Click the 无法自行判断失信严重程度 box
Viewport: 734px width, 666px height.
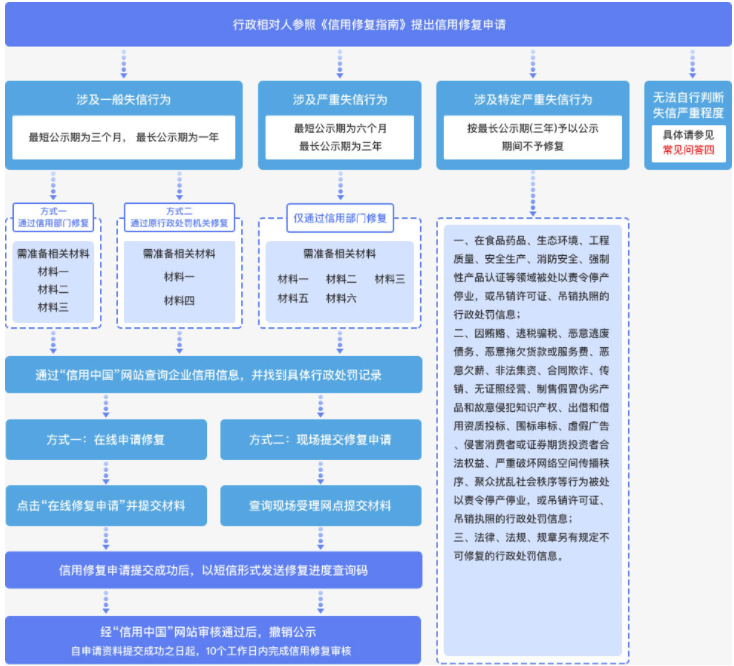click(x=688, y=105)
